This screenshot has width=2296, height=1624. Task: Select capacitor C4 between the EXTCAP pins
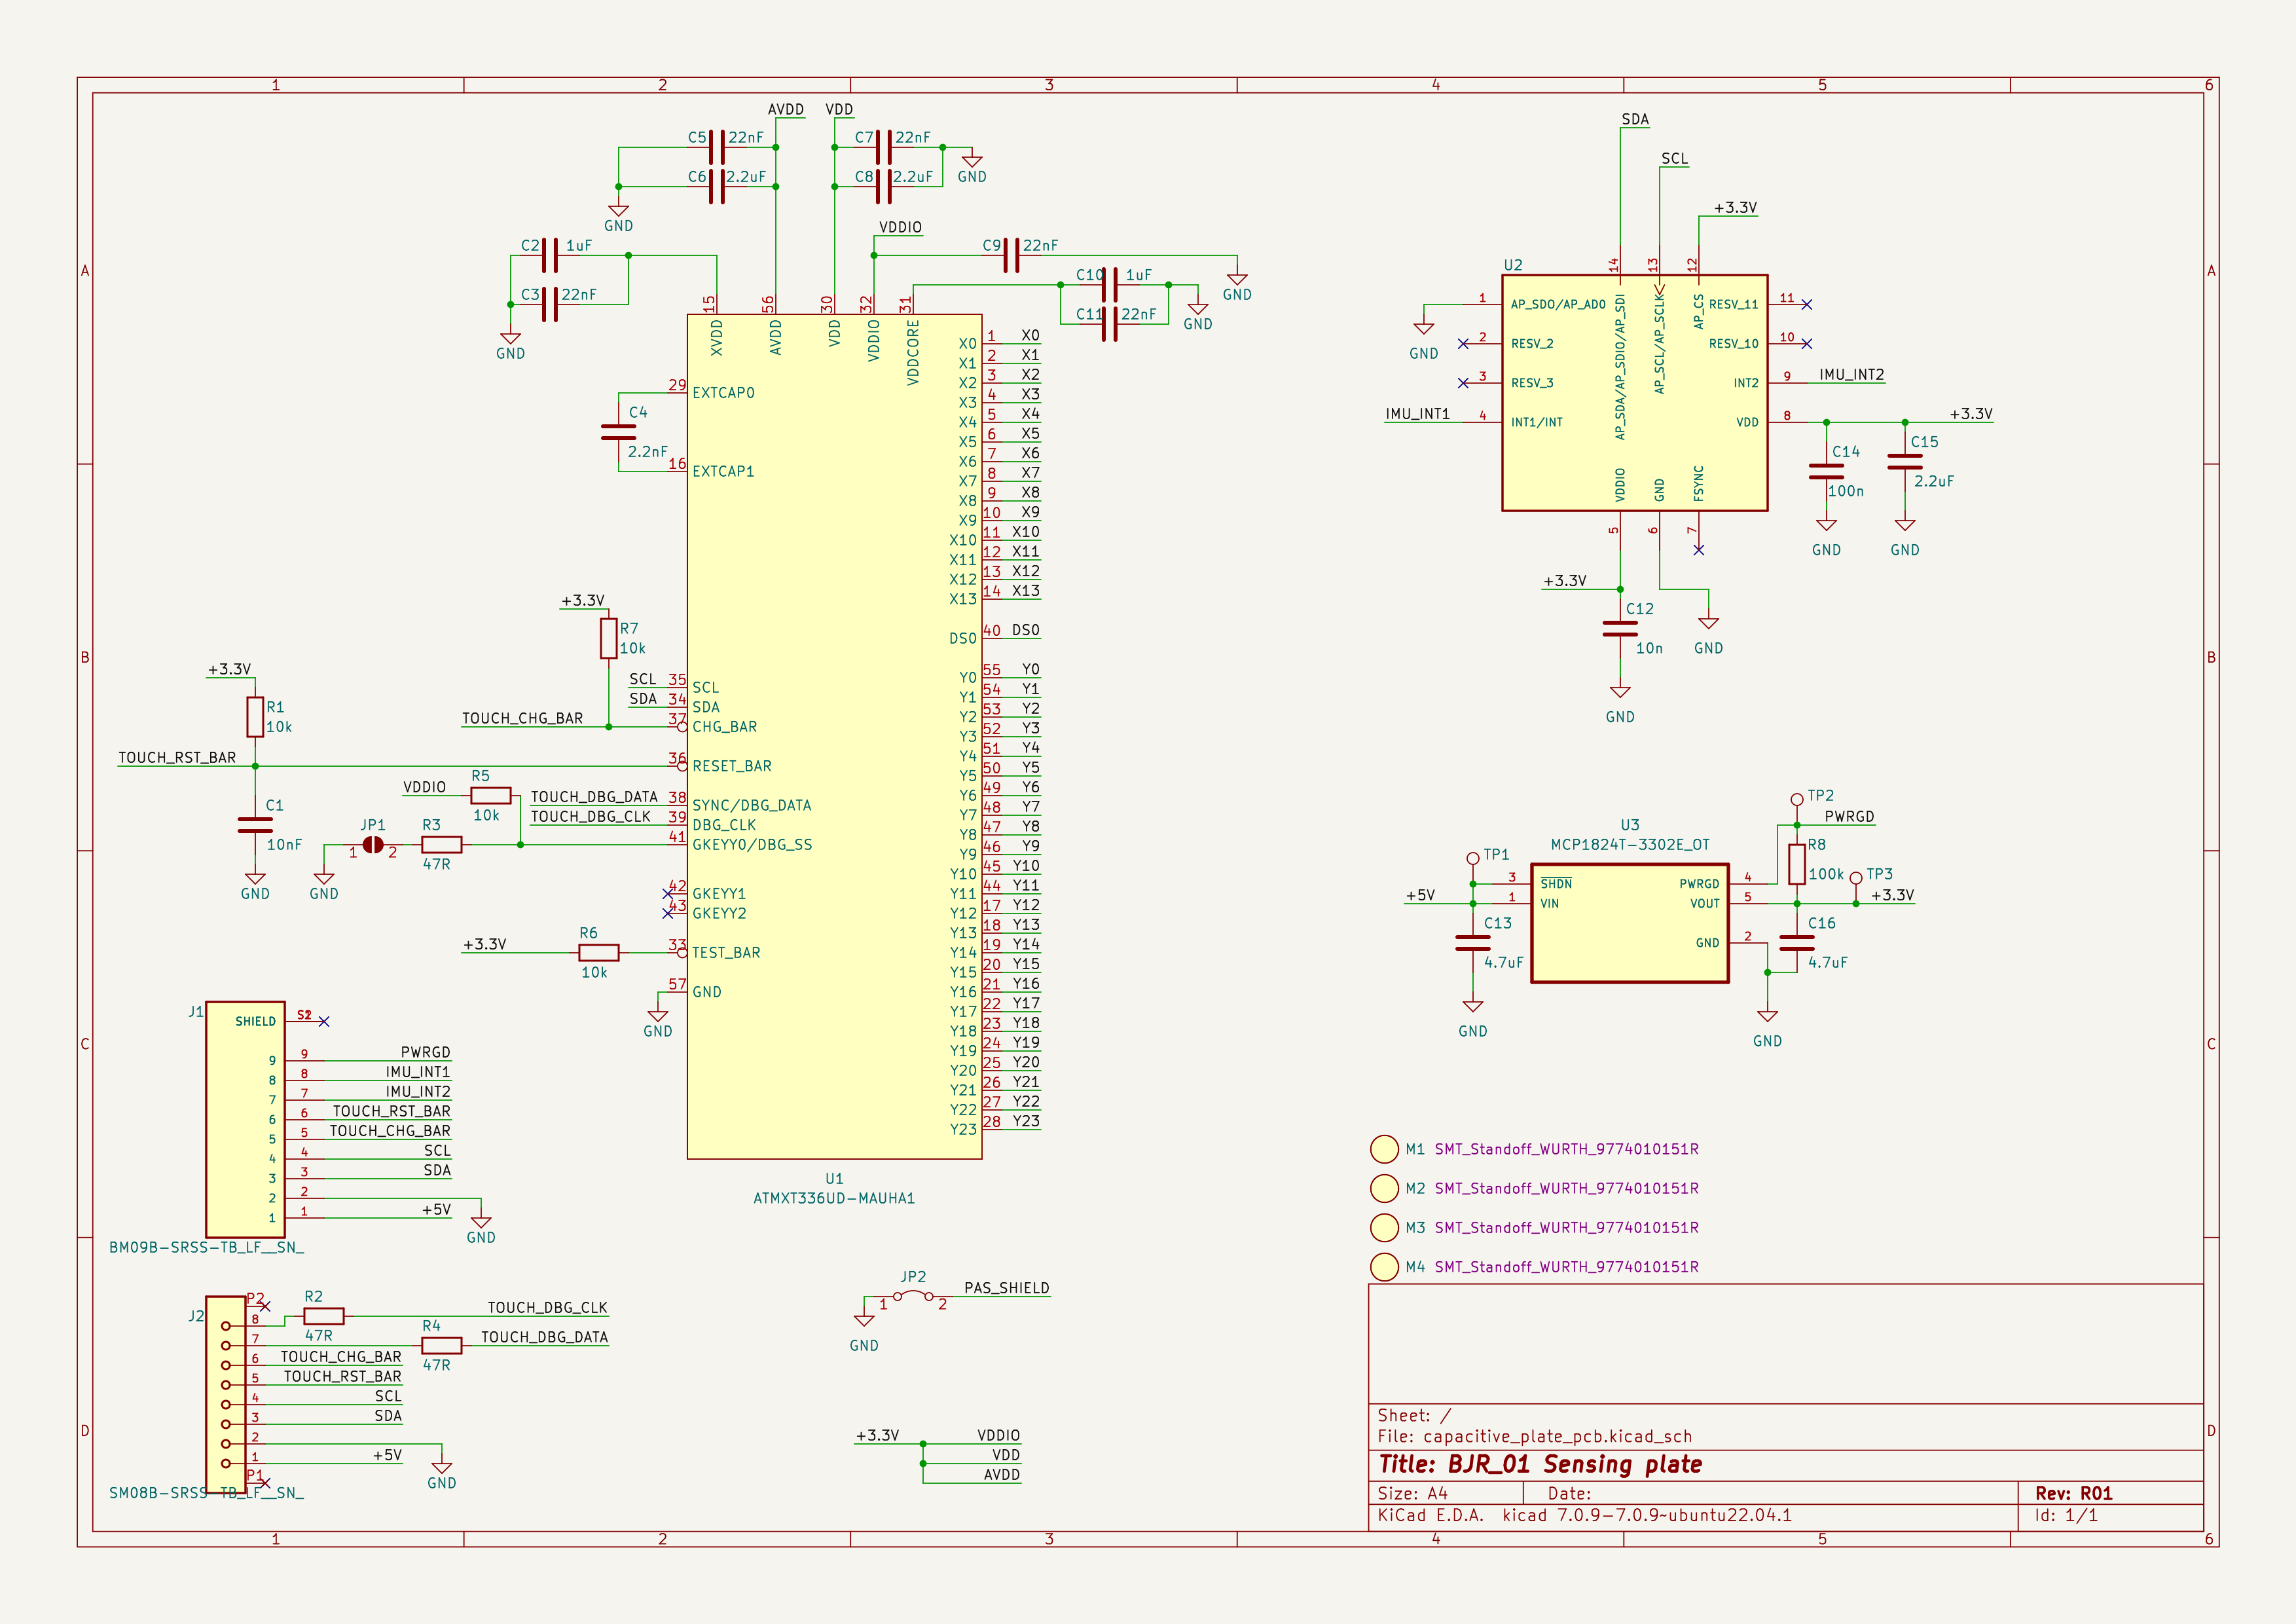(x=618, y=432)
